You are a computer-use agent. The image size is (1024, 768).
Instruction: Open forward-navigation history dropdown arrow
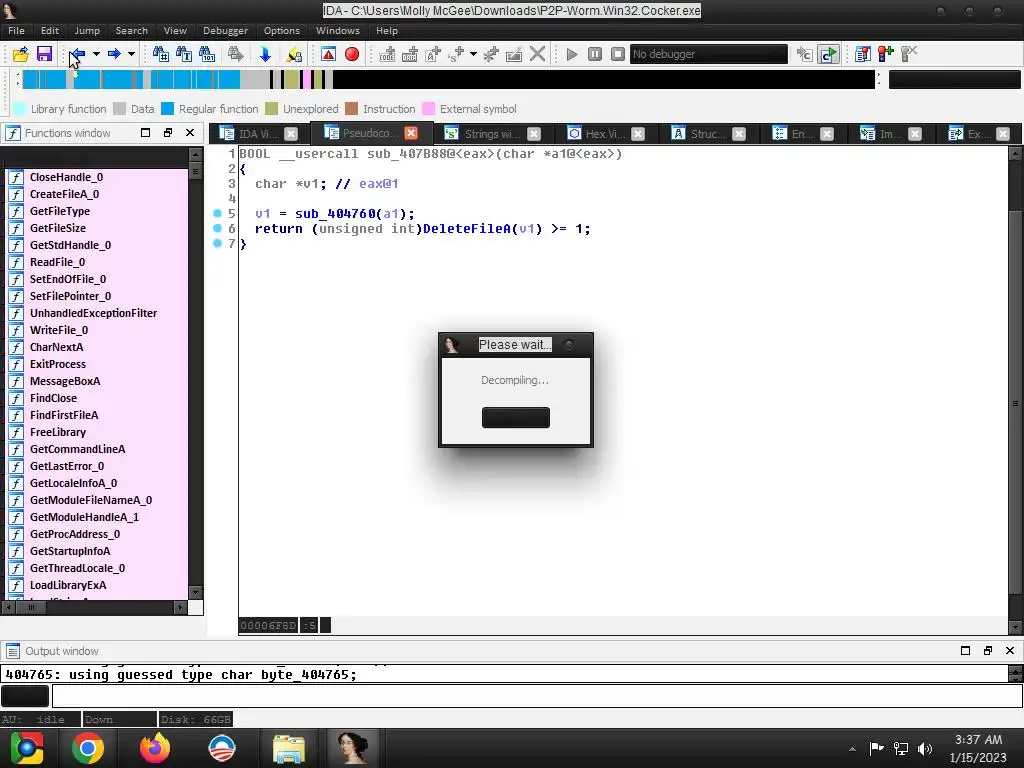click(131, 54)
